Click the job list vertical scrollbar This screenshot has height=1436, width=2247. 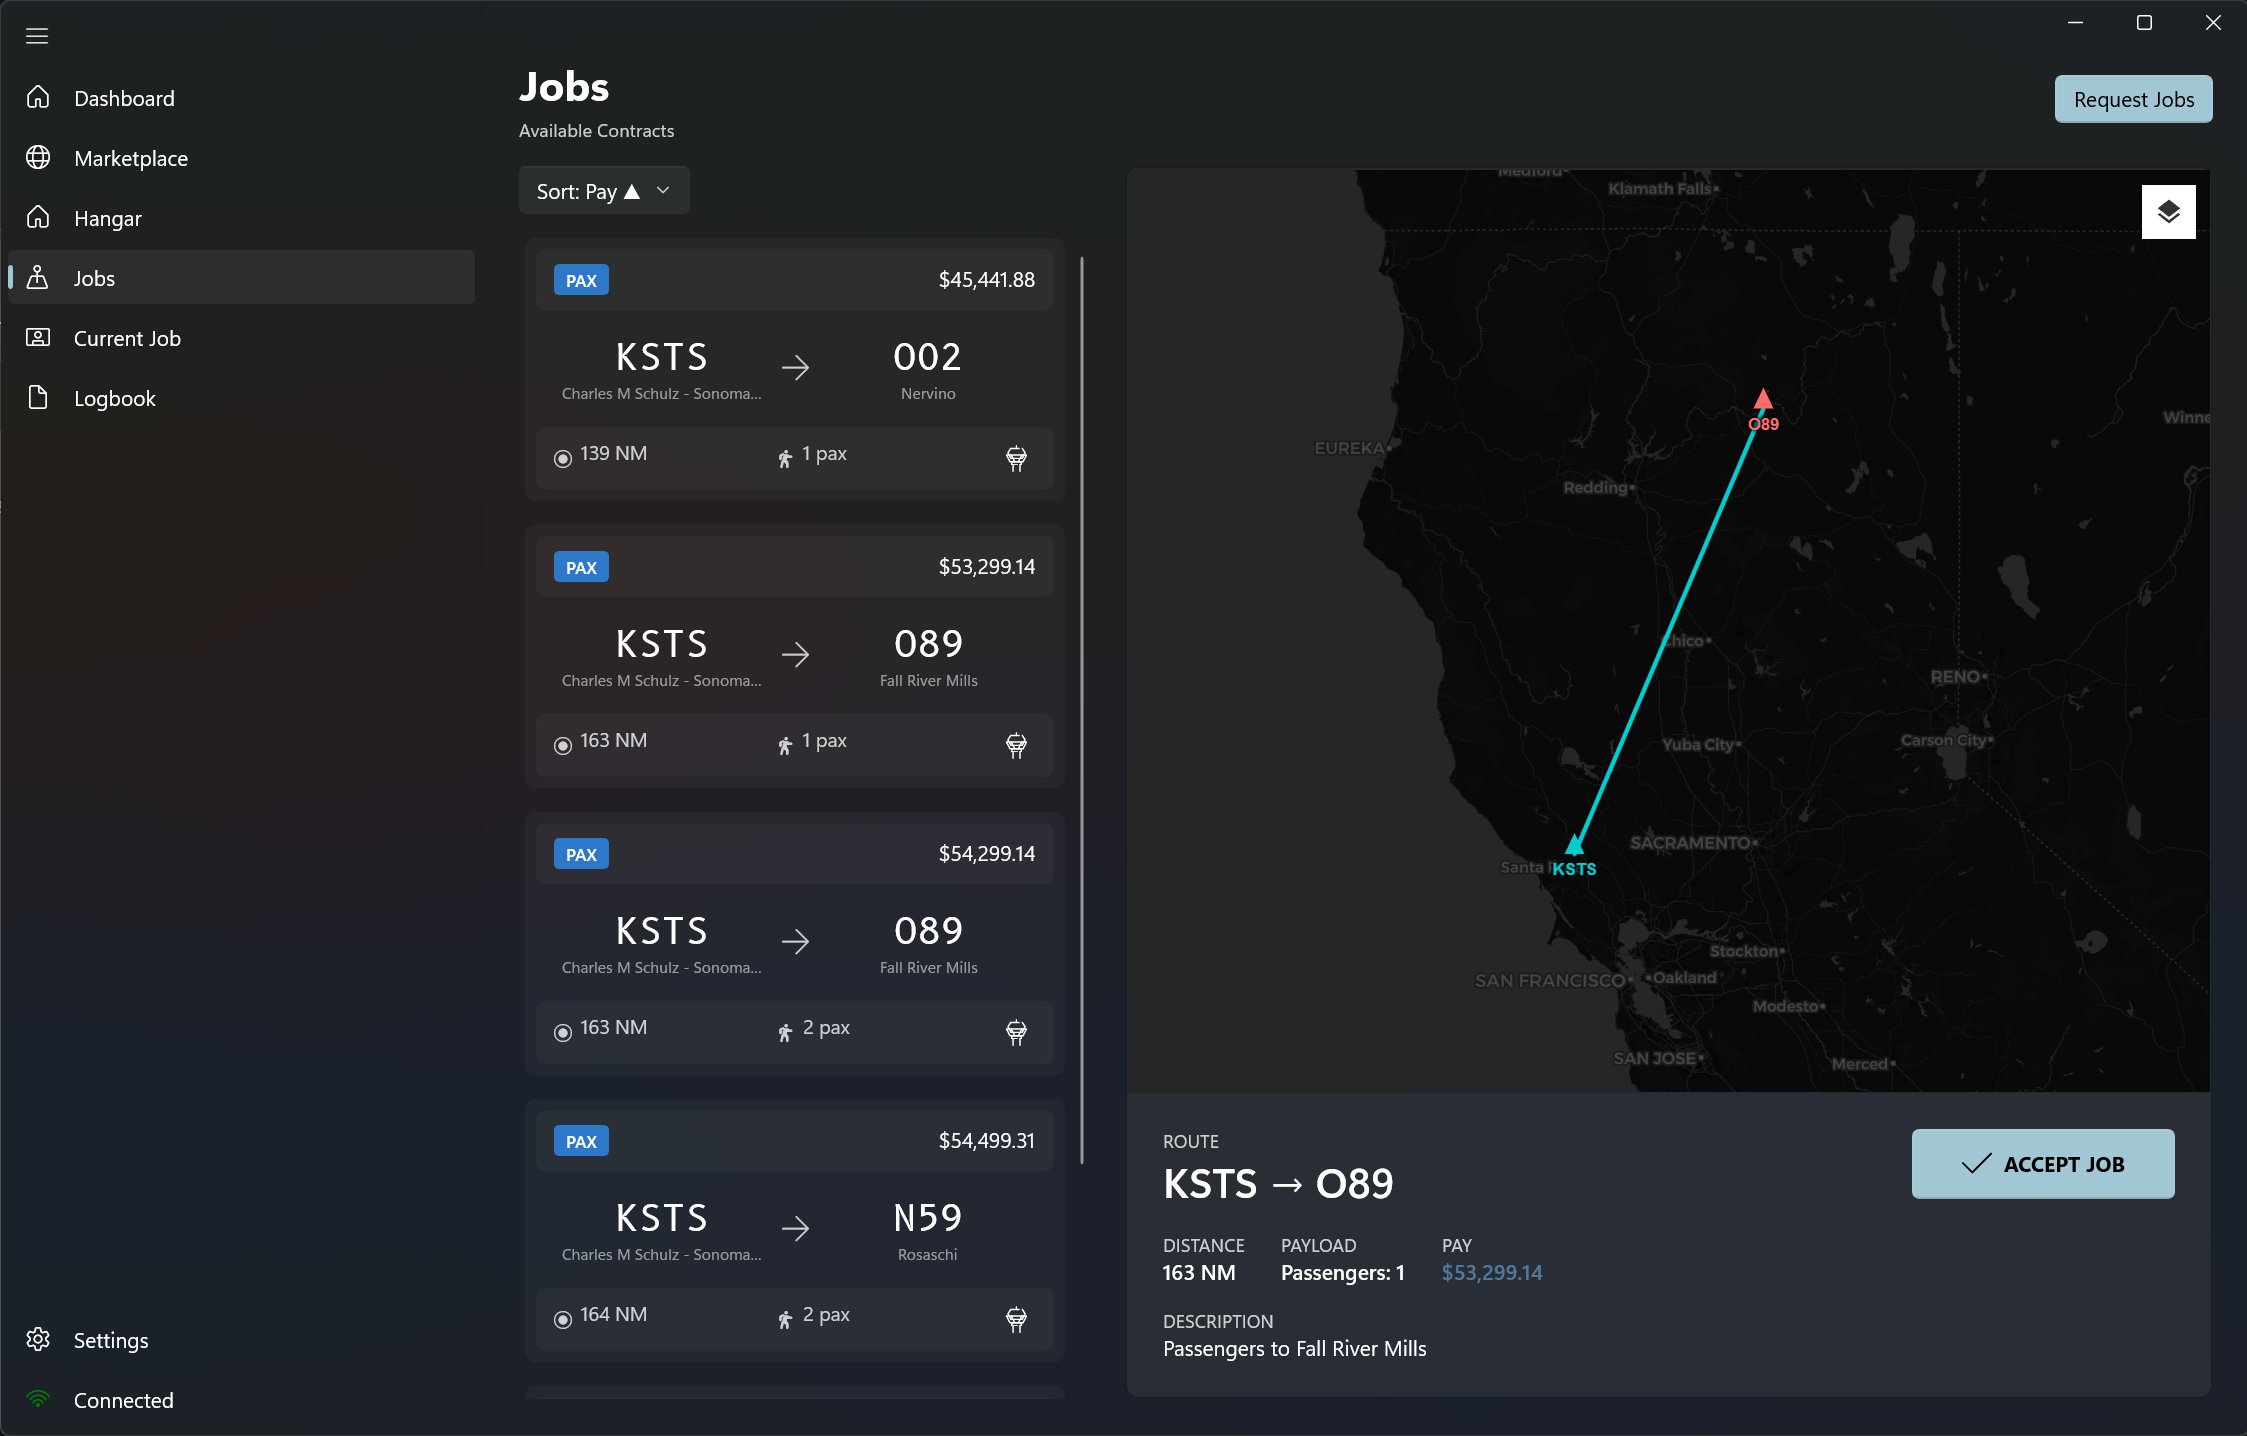(x=1082, y=710)
